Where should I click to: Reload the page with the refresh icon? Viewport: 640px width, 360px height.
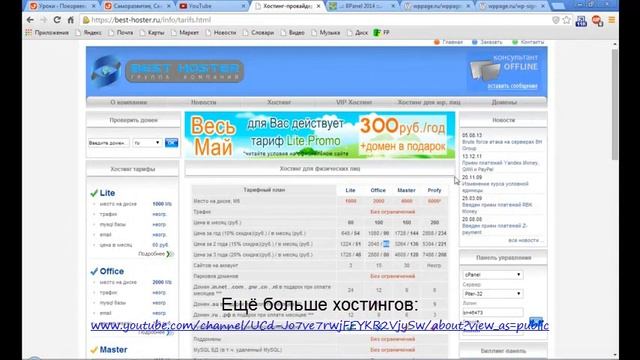57,20
